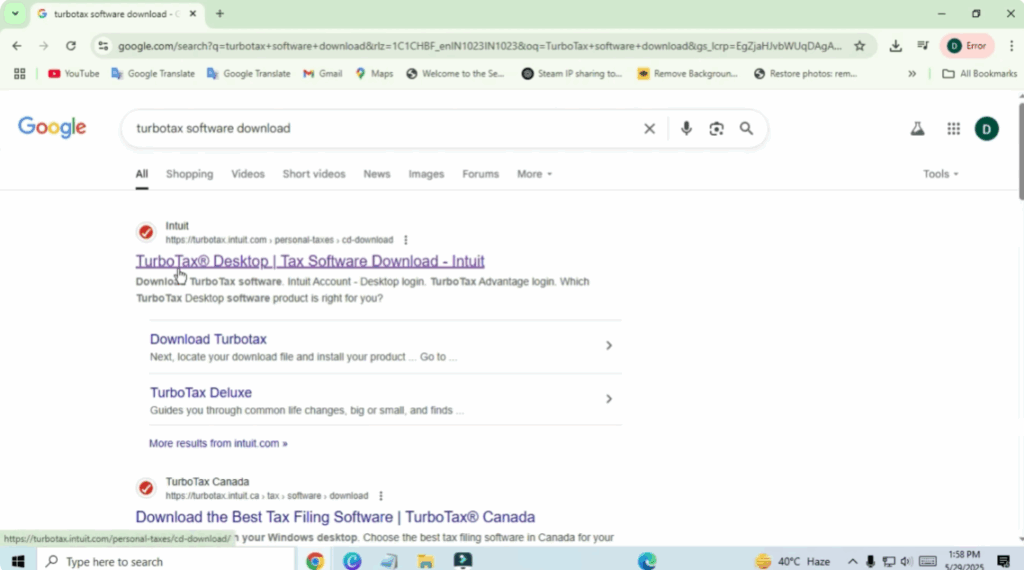Screen dimensions: 1024x570
Task: Bookmark this page with the star icon
Action: [x=859, y=46]
